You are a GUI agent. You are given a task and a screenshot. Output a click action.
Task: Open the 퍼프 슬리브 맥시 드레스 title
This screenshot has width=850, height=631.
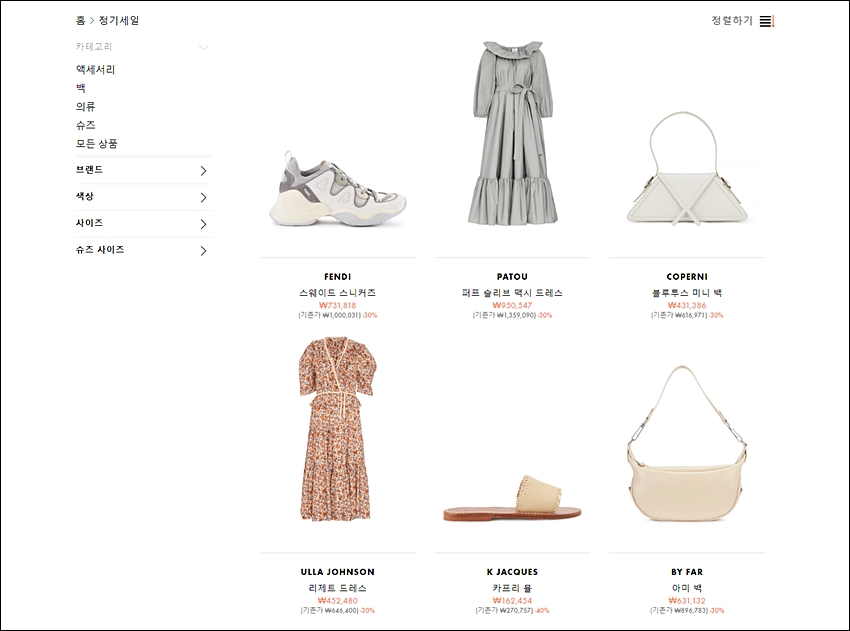pos(512,293)
